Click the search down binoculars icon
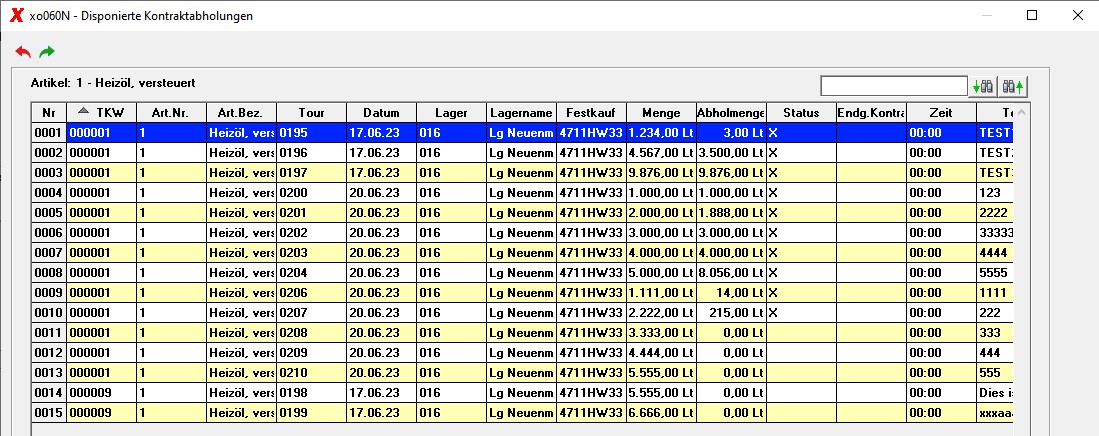Screen dimensions: 1099x436 pos(983,87)
